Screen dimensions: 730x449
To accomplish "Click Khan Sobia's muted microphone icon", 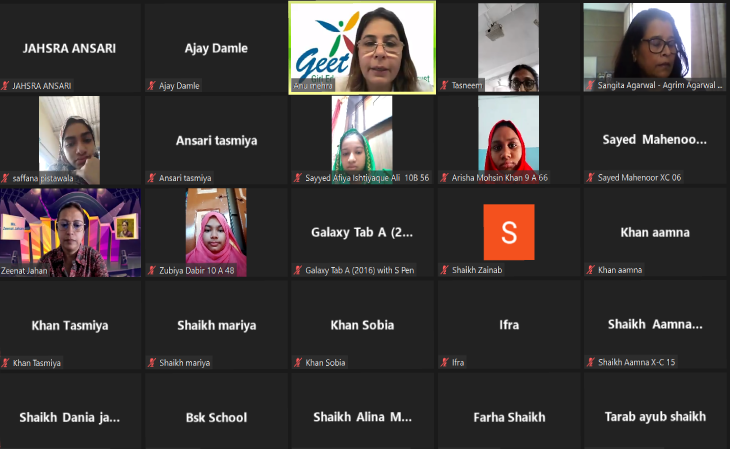I will [298, 363].
